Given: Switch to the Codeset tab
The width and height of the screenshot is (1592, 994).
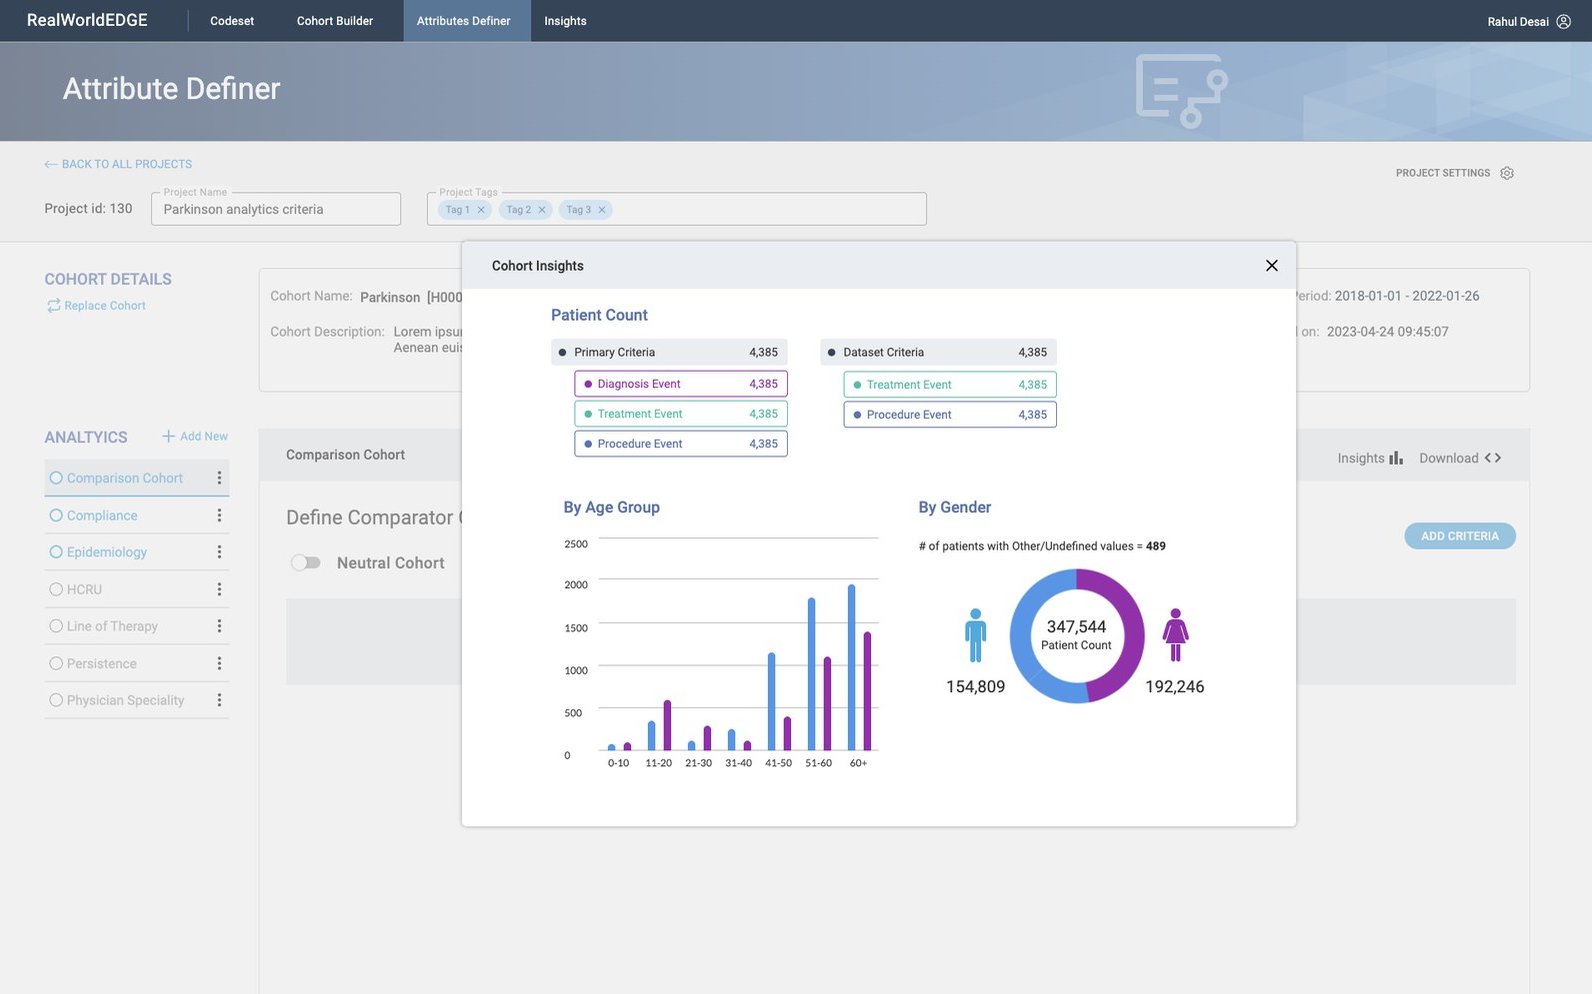Looking at the screenshot, I should tap(232, 21).
